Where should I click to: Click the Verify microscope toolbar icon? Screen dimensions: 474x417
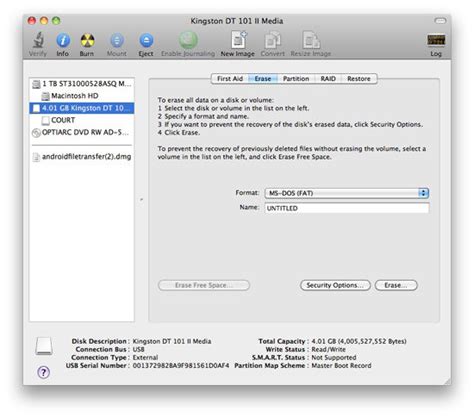(38, 40)
